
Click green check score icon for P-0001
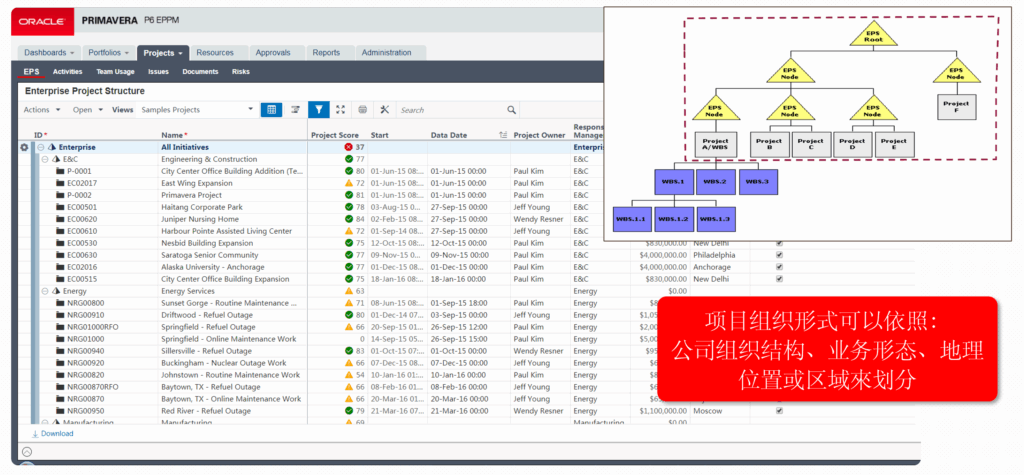pos(349,171)
